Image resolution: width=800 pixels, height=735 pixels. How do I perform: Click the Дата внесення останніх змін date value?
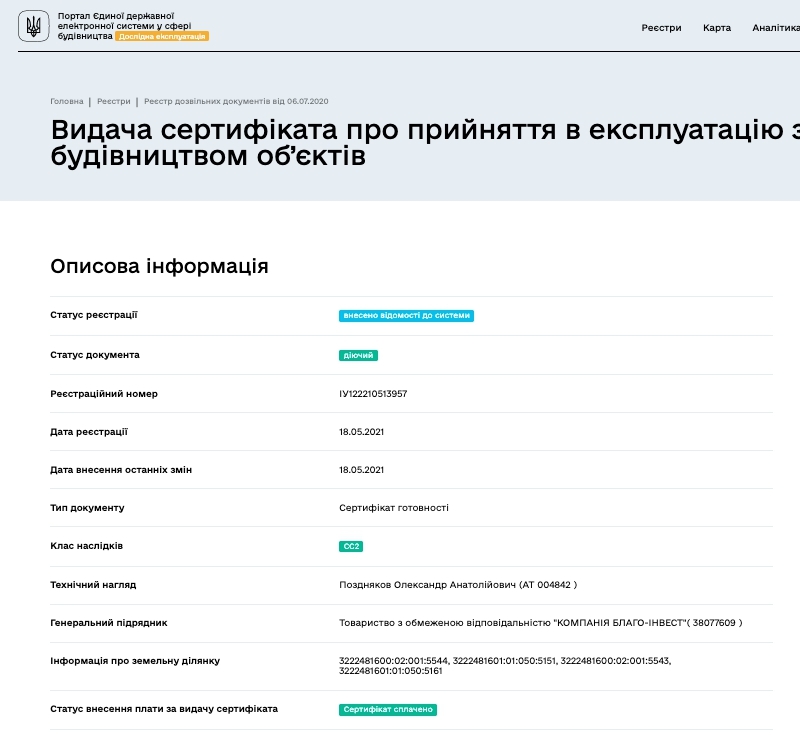pos(361,470)
